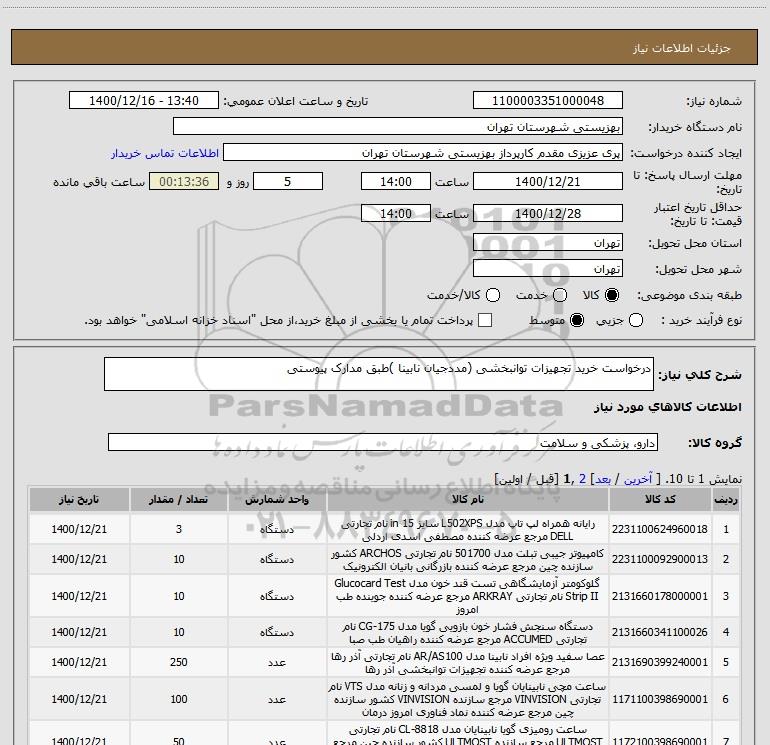Select item code 2231100092900013
Viewport: 770px width, 745px height.
[660, 559]
